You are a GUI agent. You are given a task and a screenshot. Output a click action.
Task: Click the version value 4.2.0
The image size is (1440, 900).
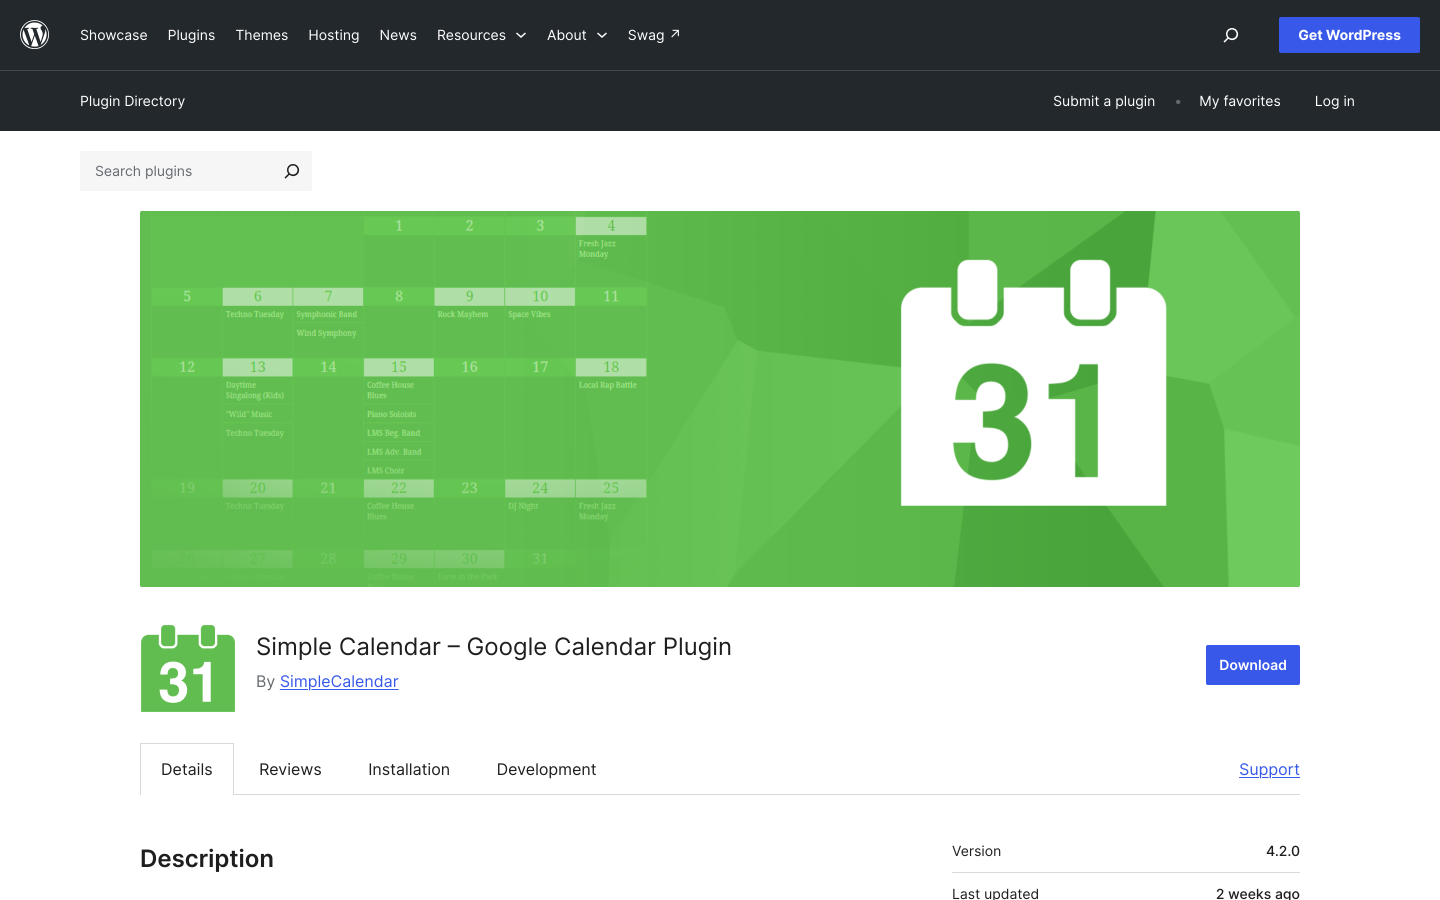(1283, 851)
